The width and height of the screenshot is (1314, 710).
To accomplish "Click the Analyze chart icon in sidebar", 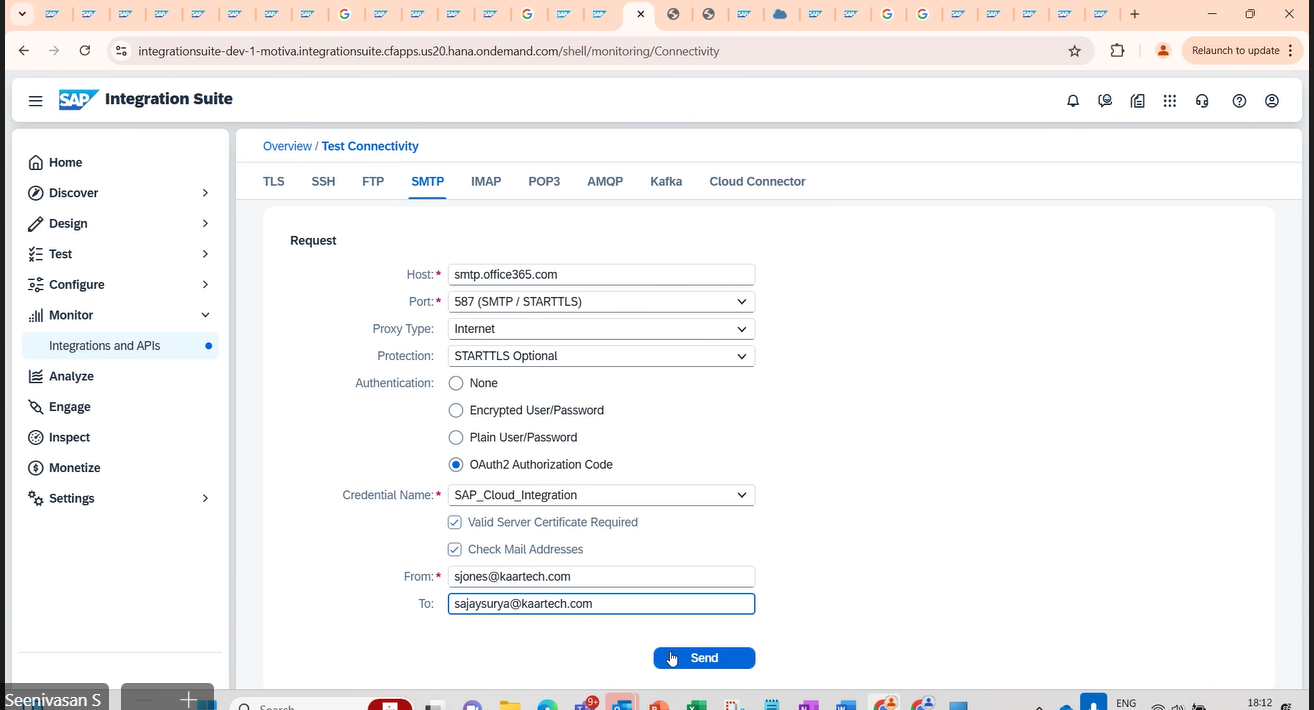I will click(36, 376).
